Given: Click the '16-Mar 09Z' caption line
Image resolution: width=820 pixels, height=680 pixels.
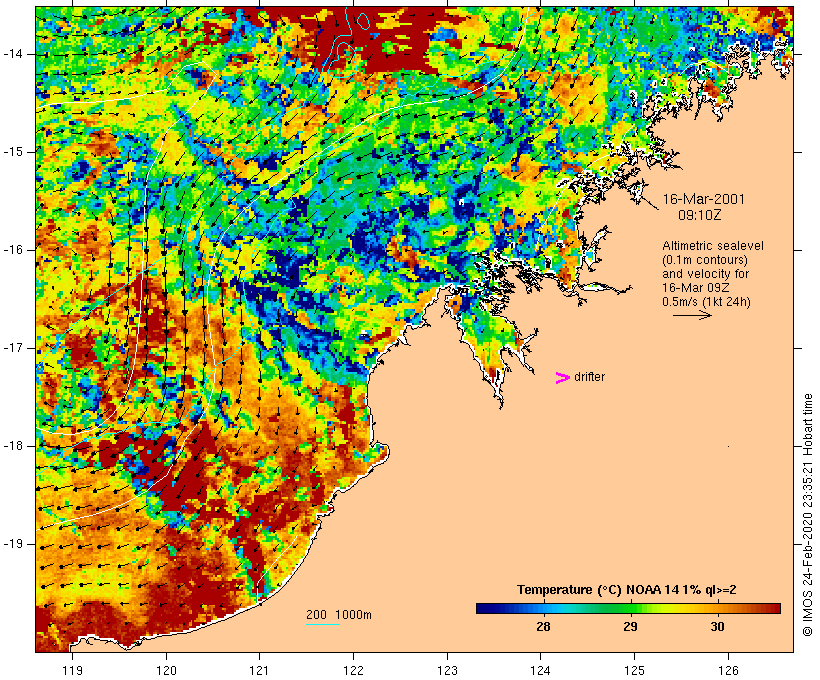Looking at the screenshot, I should click(696, 288).
